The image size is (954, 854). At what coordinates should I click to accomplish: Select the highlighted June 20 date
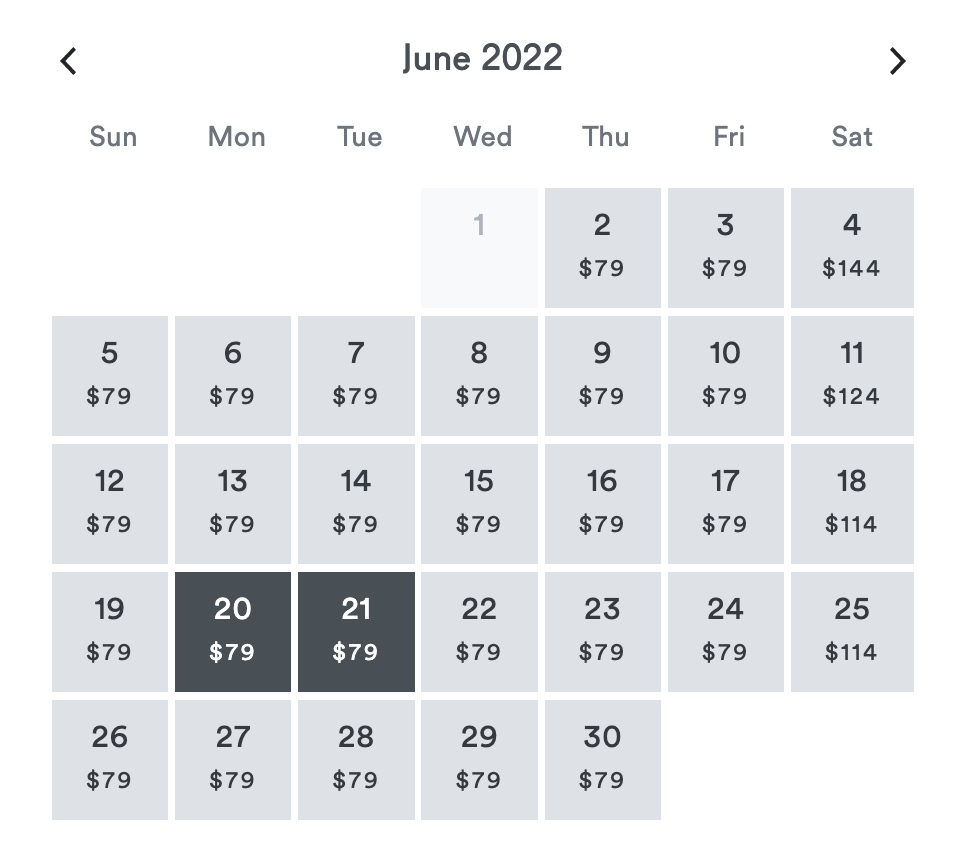pos(232,632)
